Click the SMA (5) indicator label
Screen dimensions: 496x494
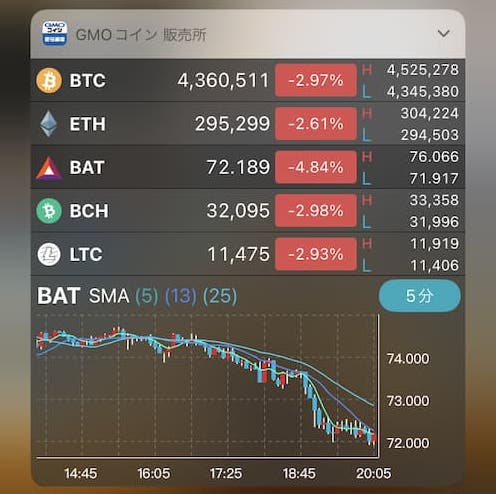(147, 296)
